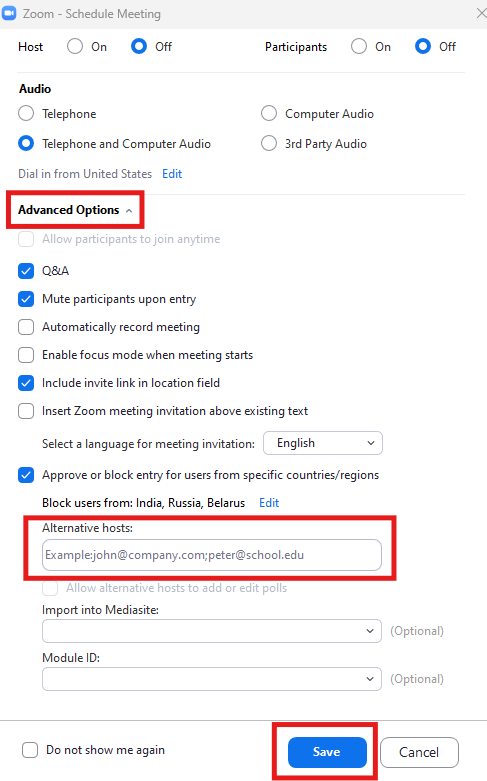Click the Save button
The height and width of the screenshot is (781, 487).
tap(327, 752)
